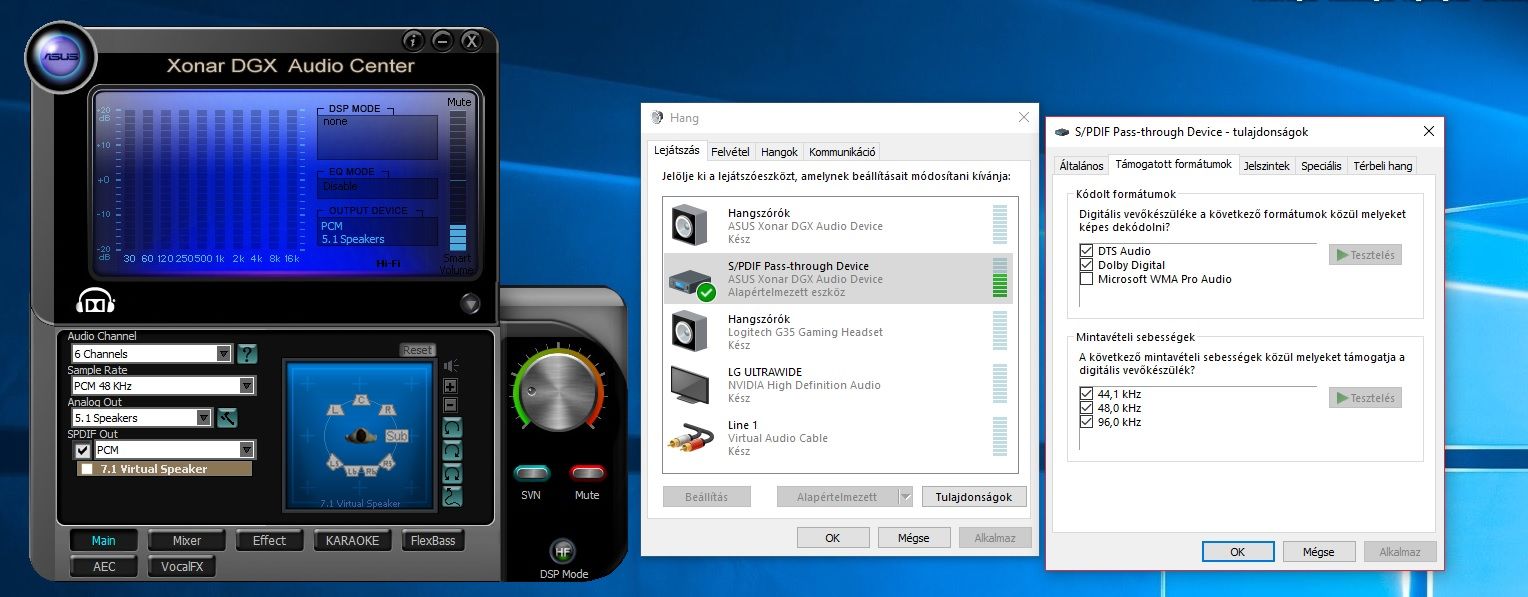Open the VocalFX page

(182, 566)
